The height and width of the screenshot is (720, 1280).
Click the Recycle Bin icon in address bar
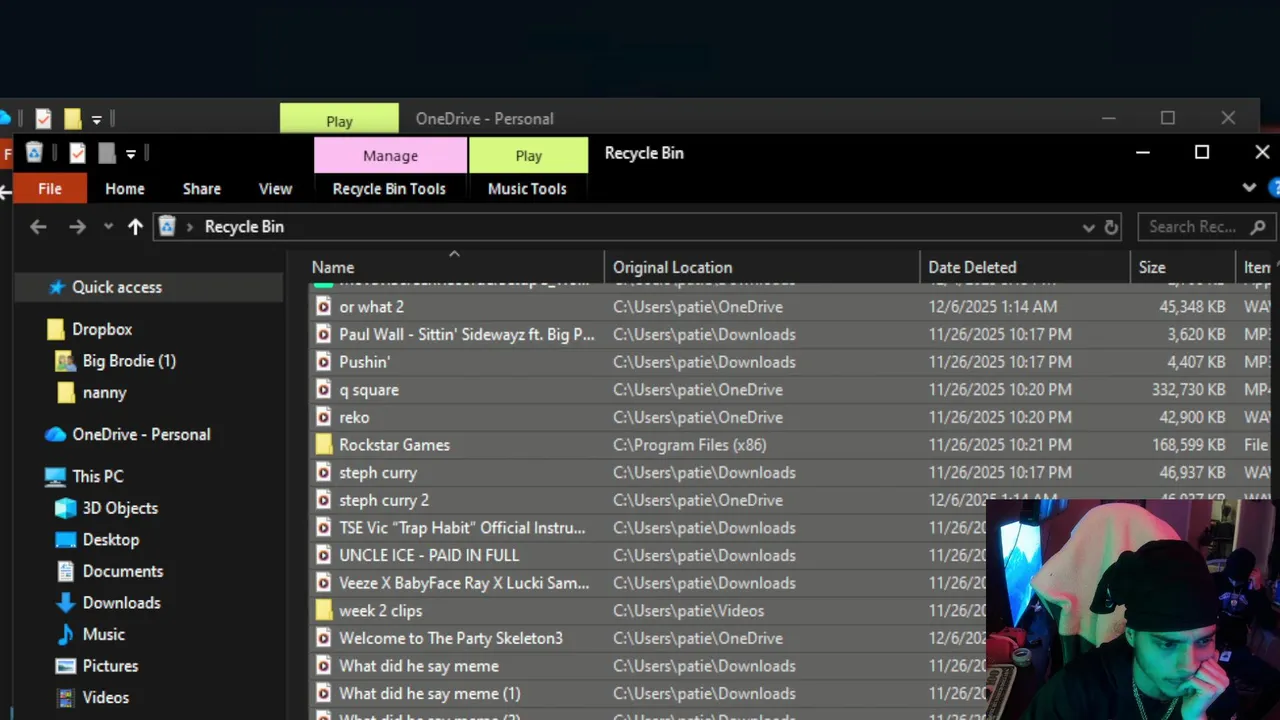167,227
